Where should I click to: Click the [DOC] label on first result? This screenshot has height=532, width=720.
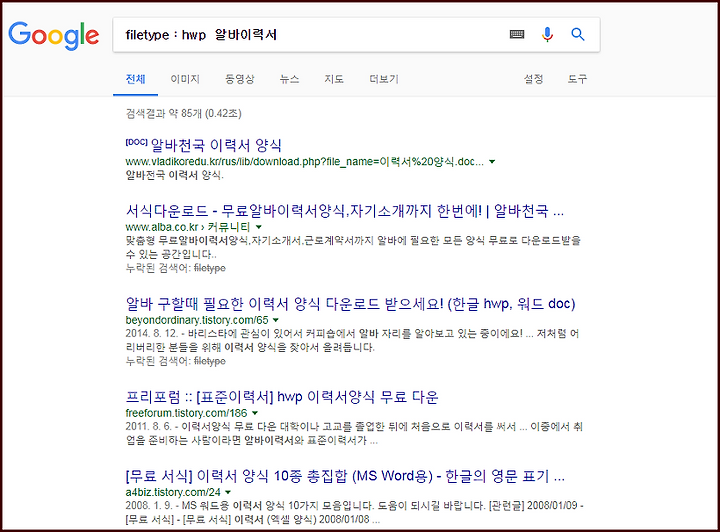[136, 142]
